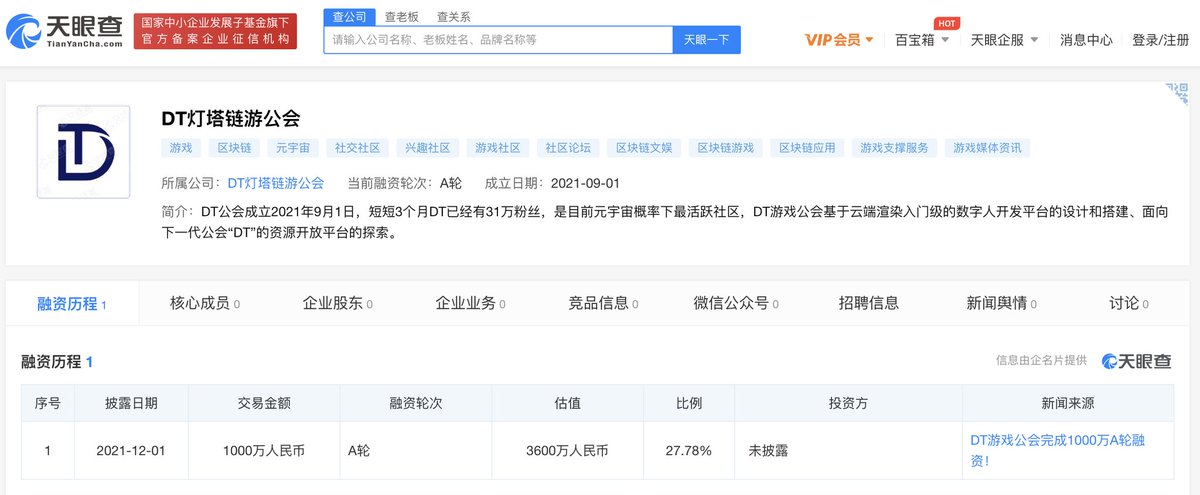Click the 融资历程 1 section heading
This screenshot has height=495, width=1200.
57,362
